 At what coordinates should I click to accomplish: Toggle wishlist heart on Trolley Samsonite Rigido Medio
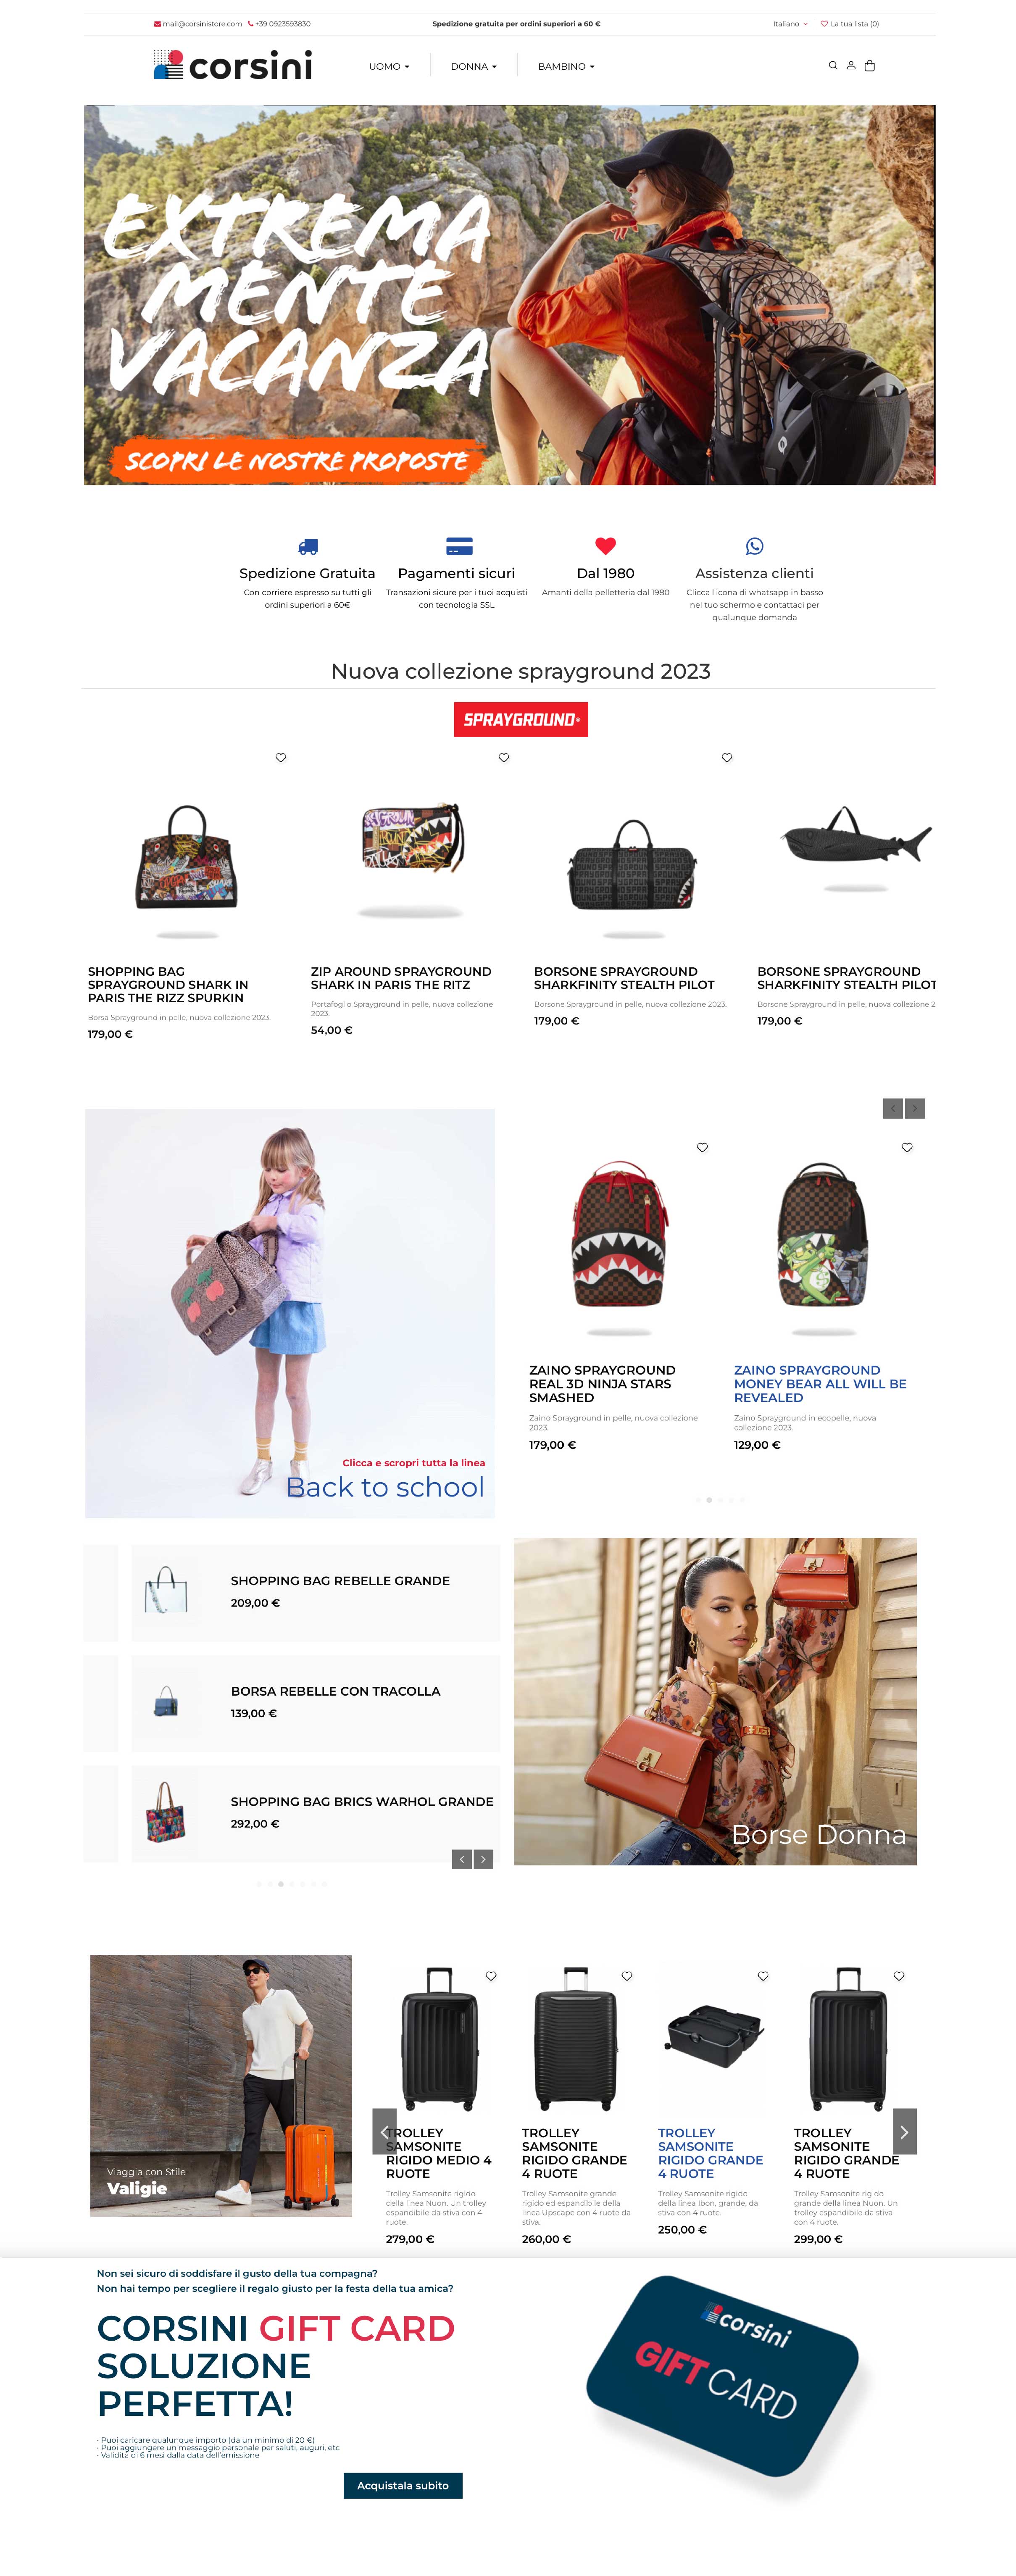[491, 1976]
